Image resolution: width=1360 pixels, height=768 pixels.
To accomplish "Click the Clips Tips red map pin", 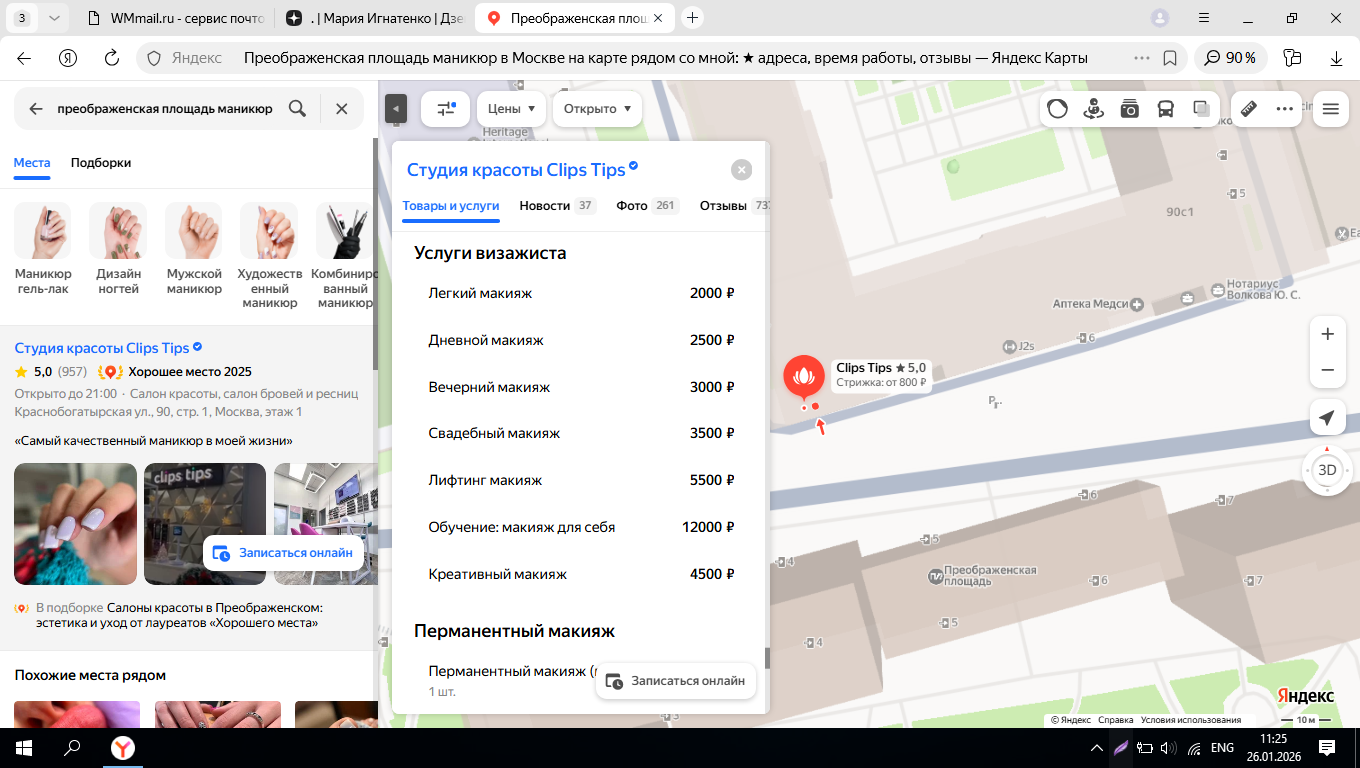I will coord(803,378).
